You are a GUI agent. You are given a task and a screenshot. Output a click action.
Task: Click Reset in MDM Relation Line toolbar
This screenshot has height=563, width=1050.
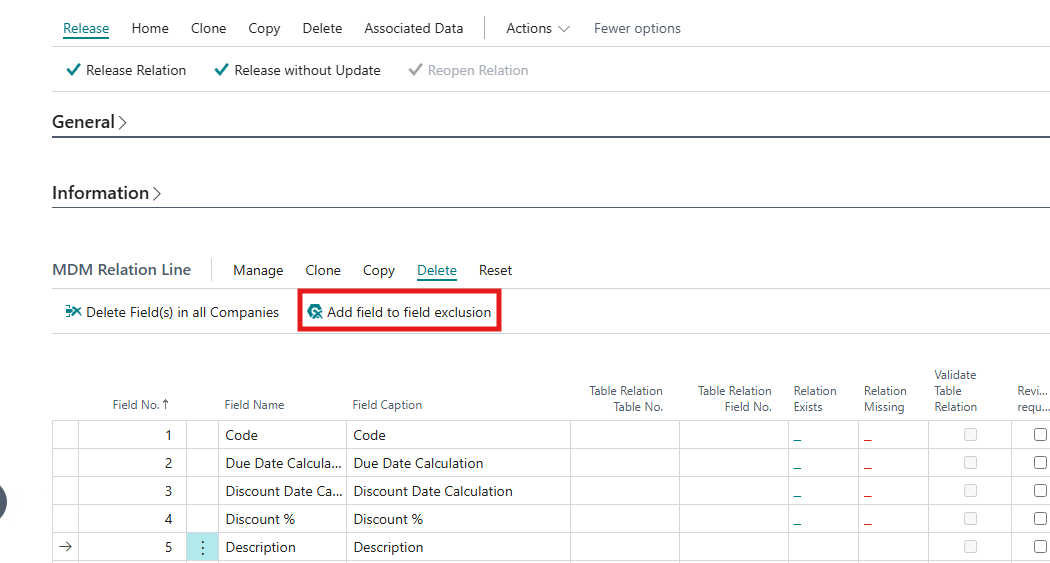pos(495,270)
